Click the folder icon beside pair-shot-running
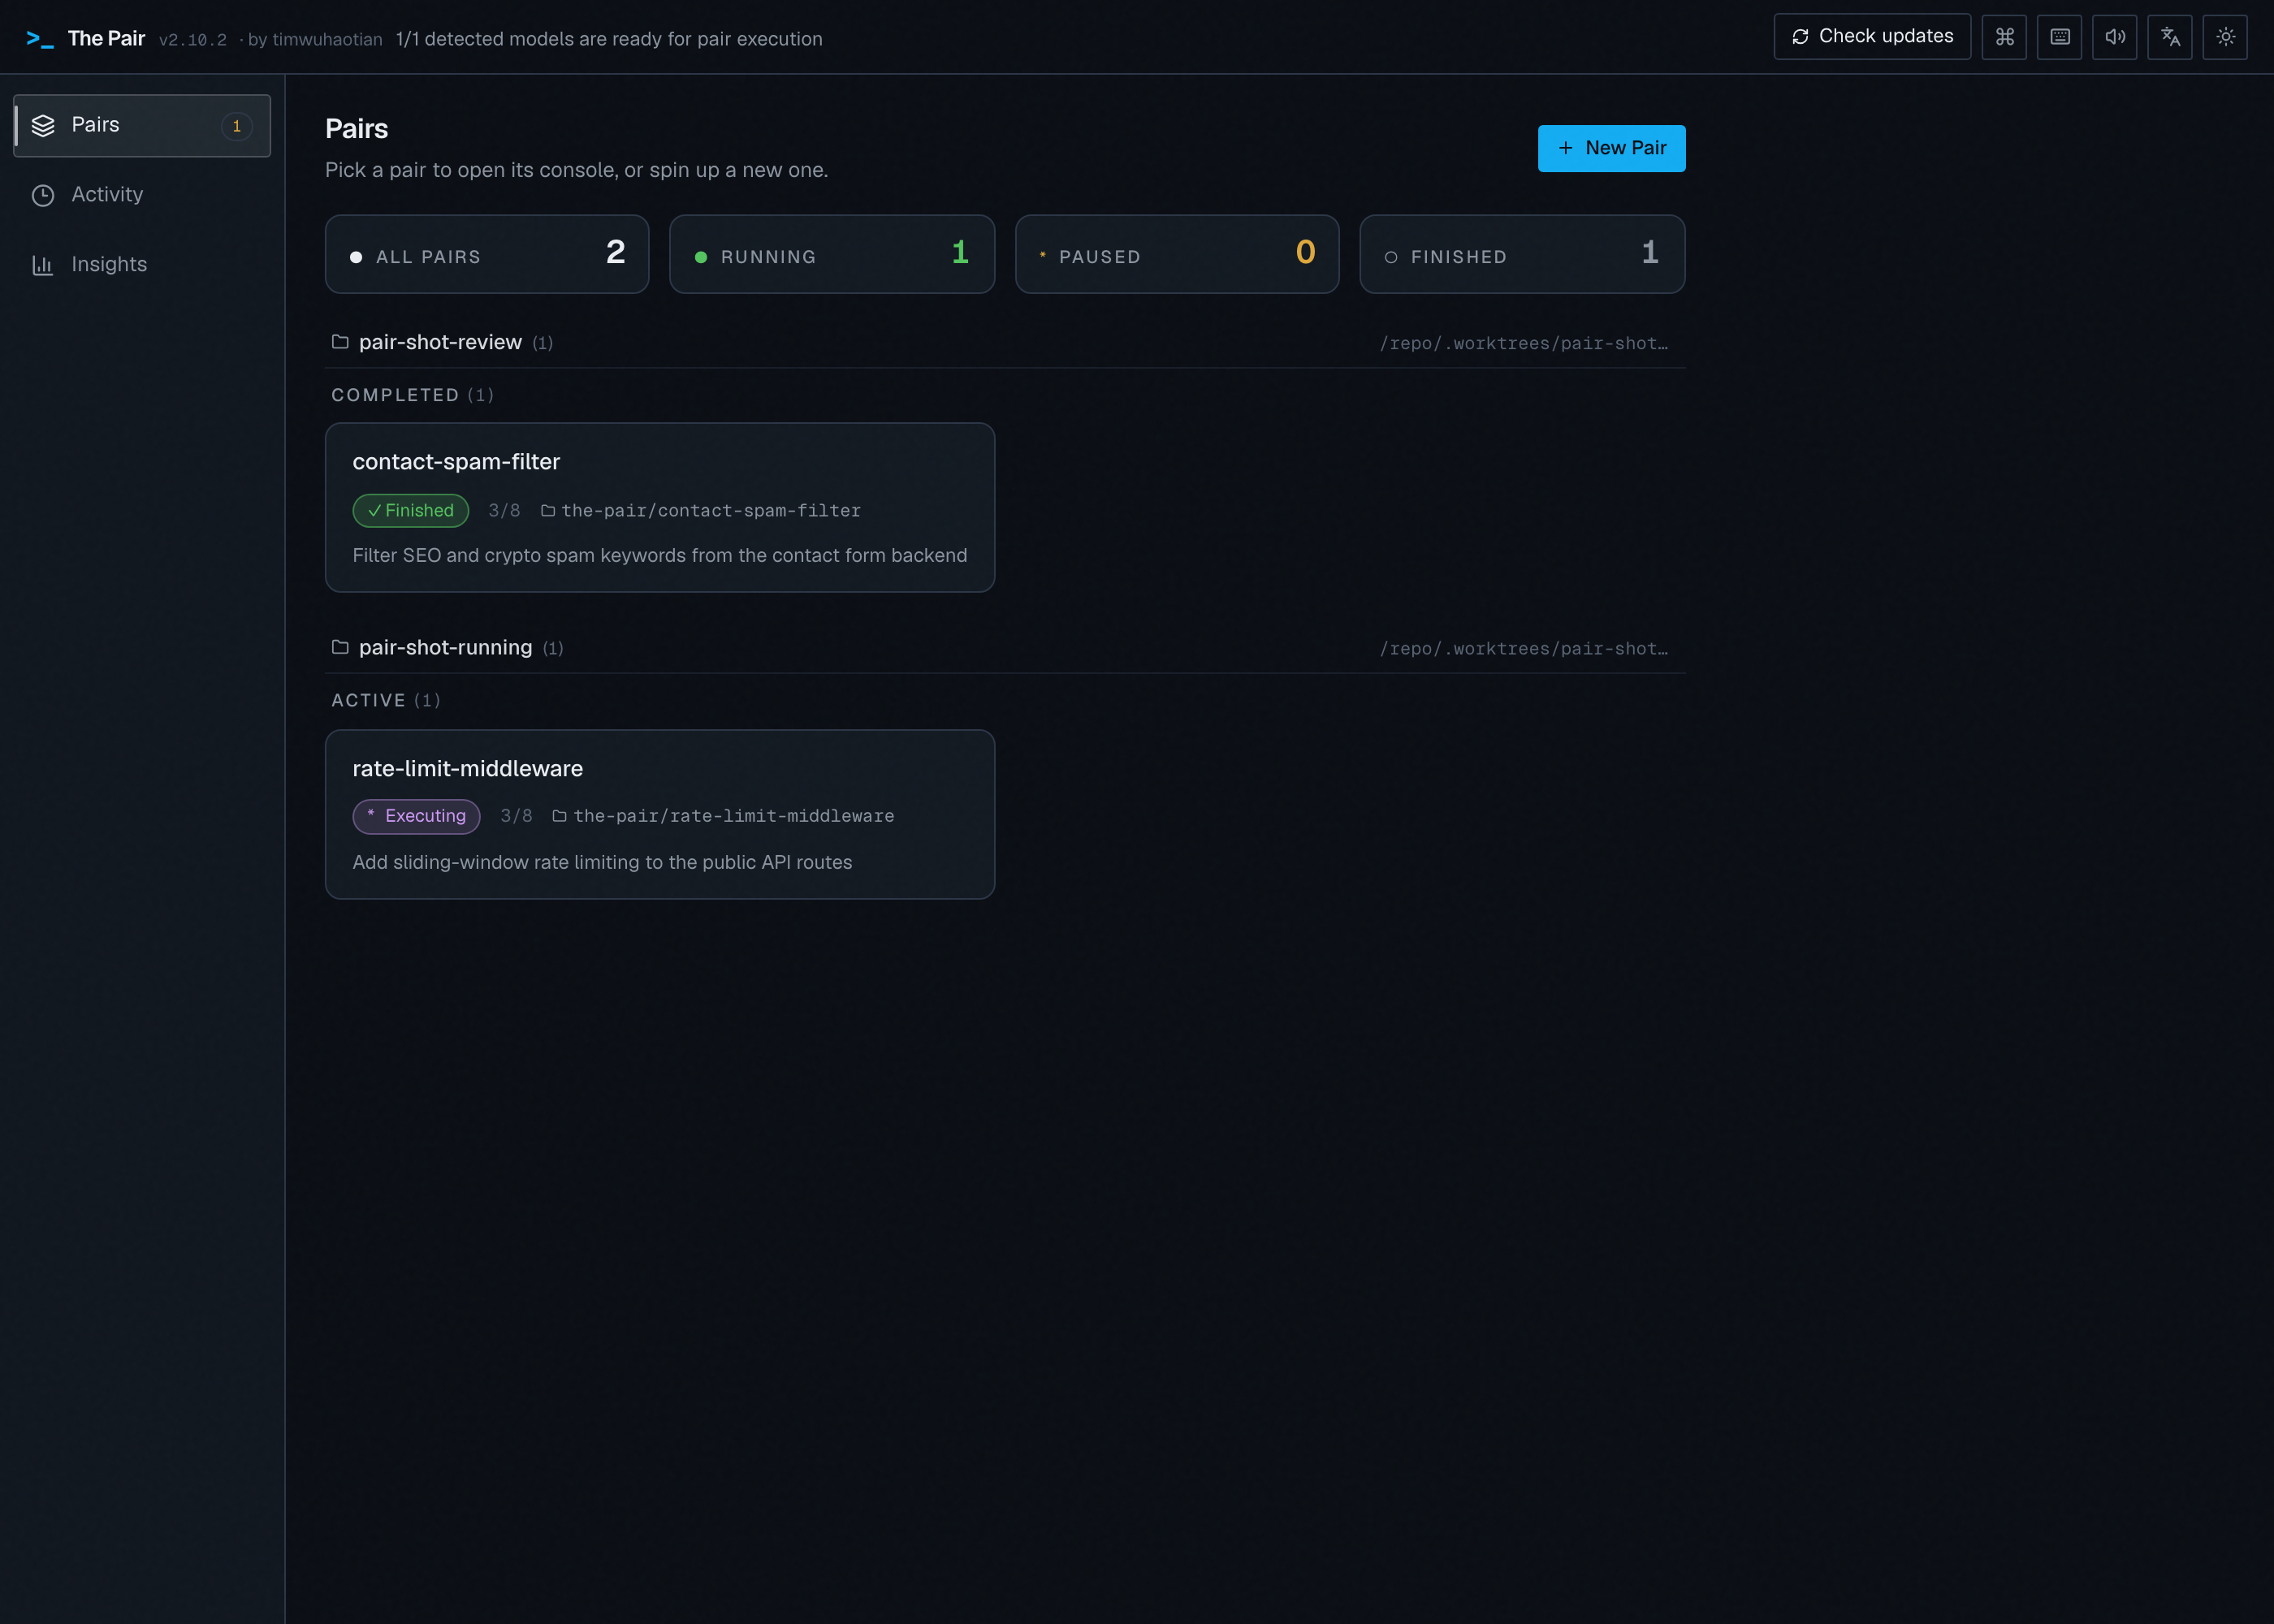This screenshot has height=1624, width=2274. [340, 647]
